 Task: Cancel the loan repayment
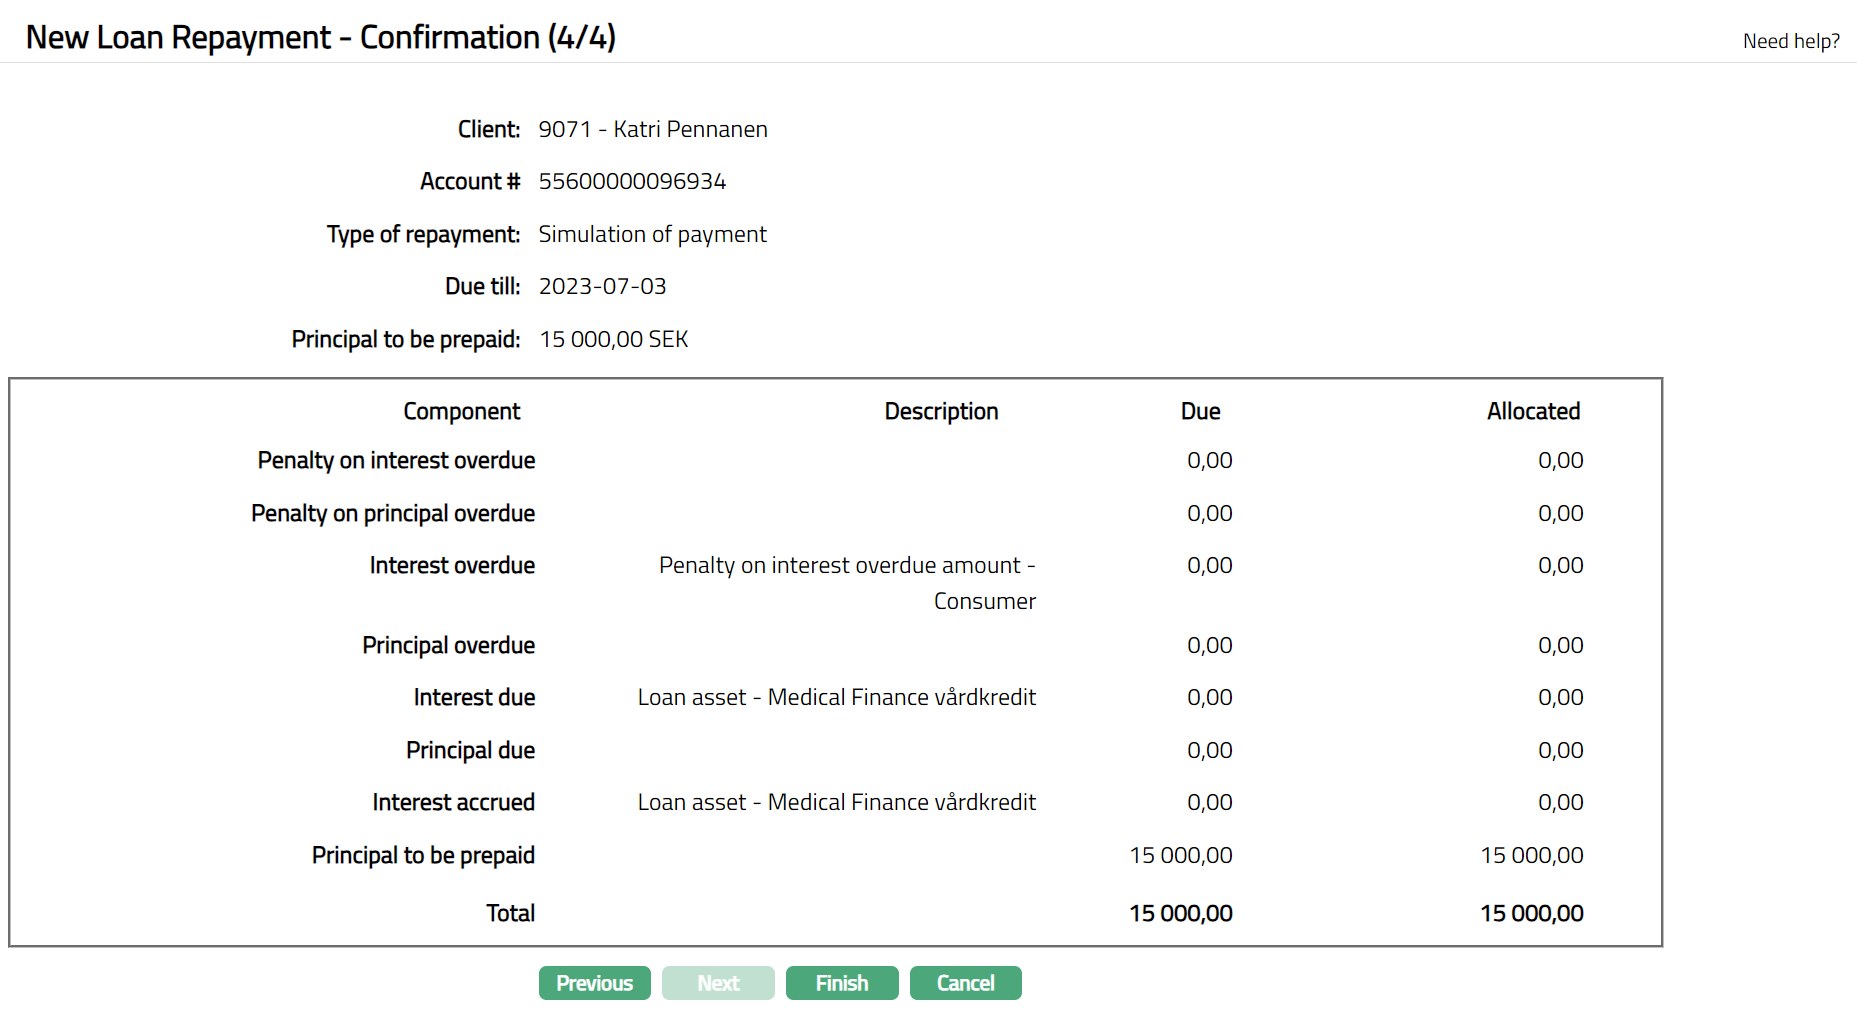tap(965, 983)
